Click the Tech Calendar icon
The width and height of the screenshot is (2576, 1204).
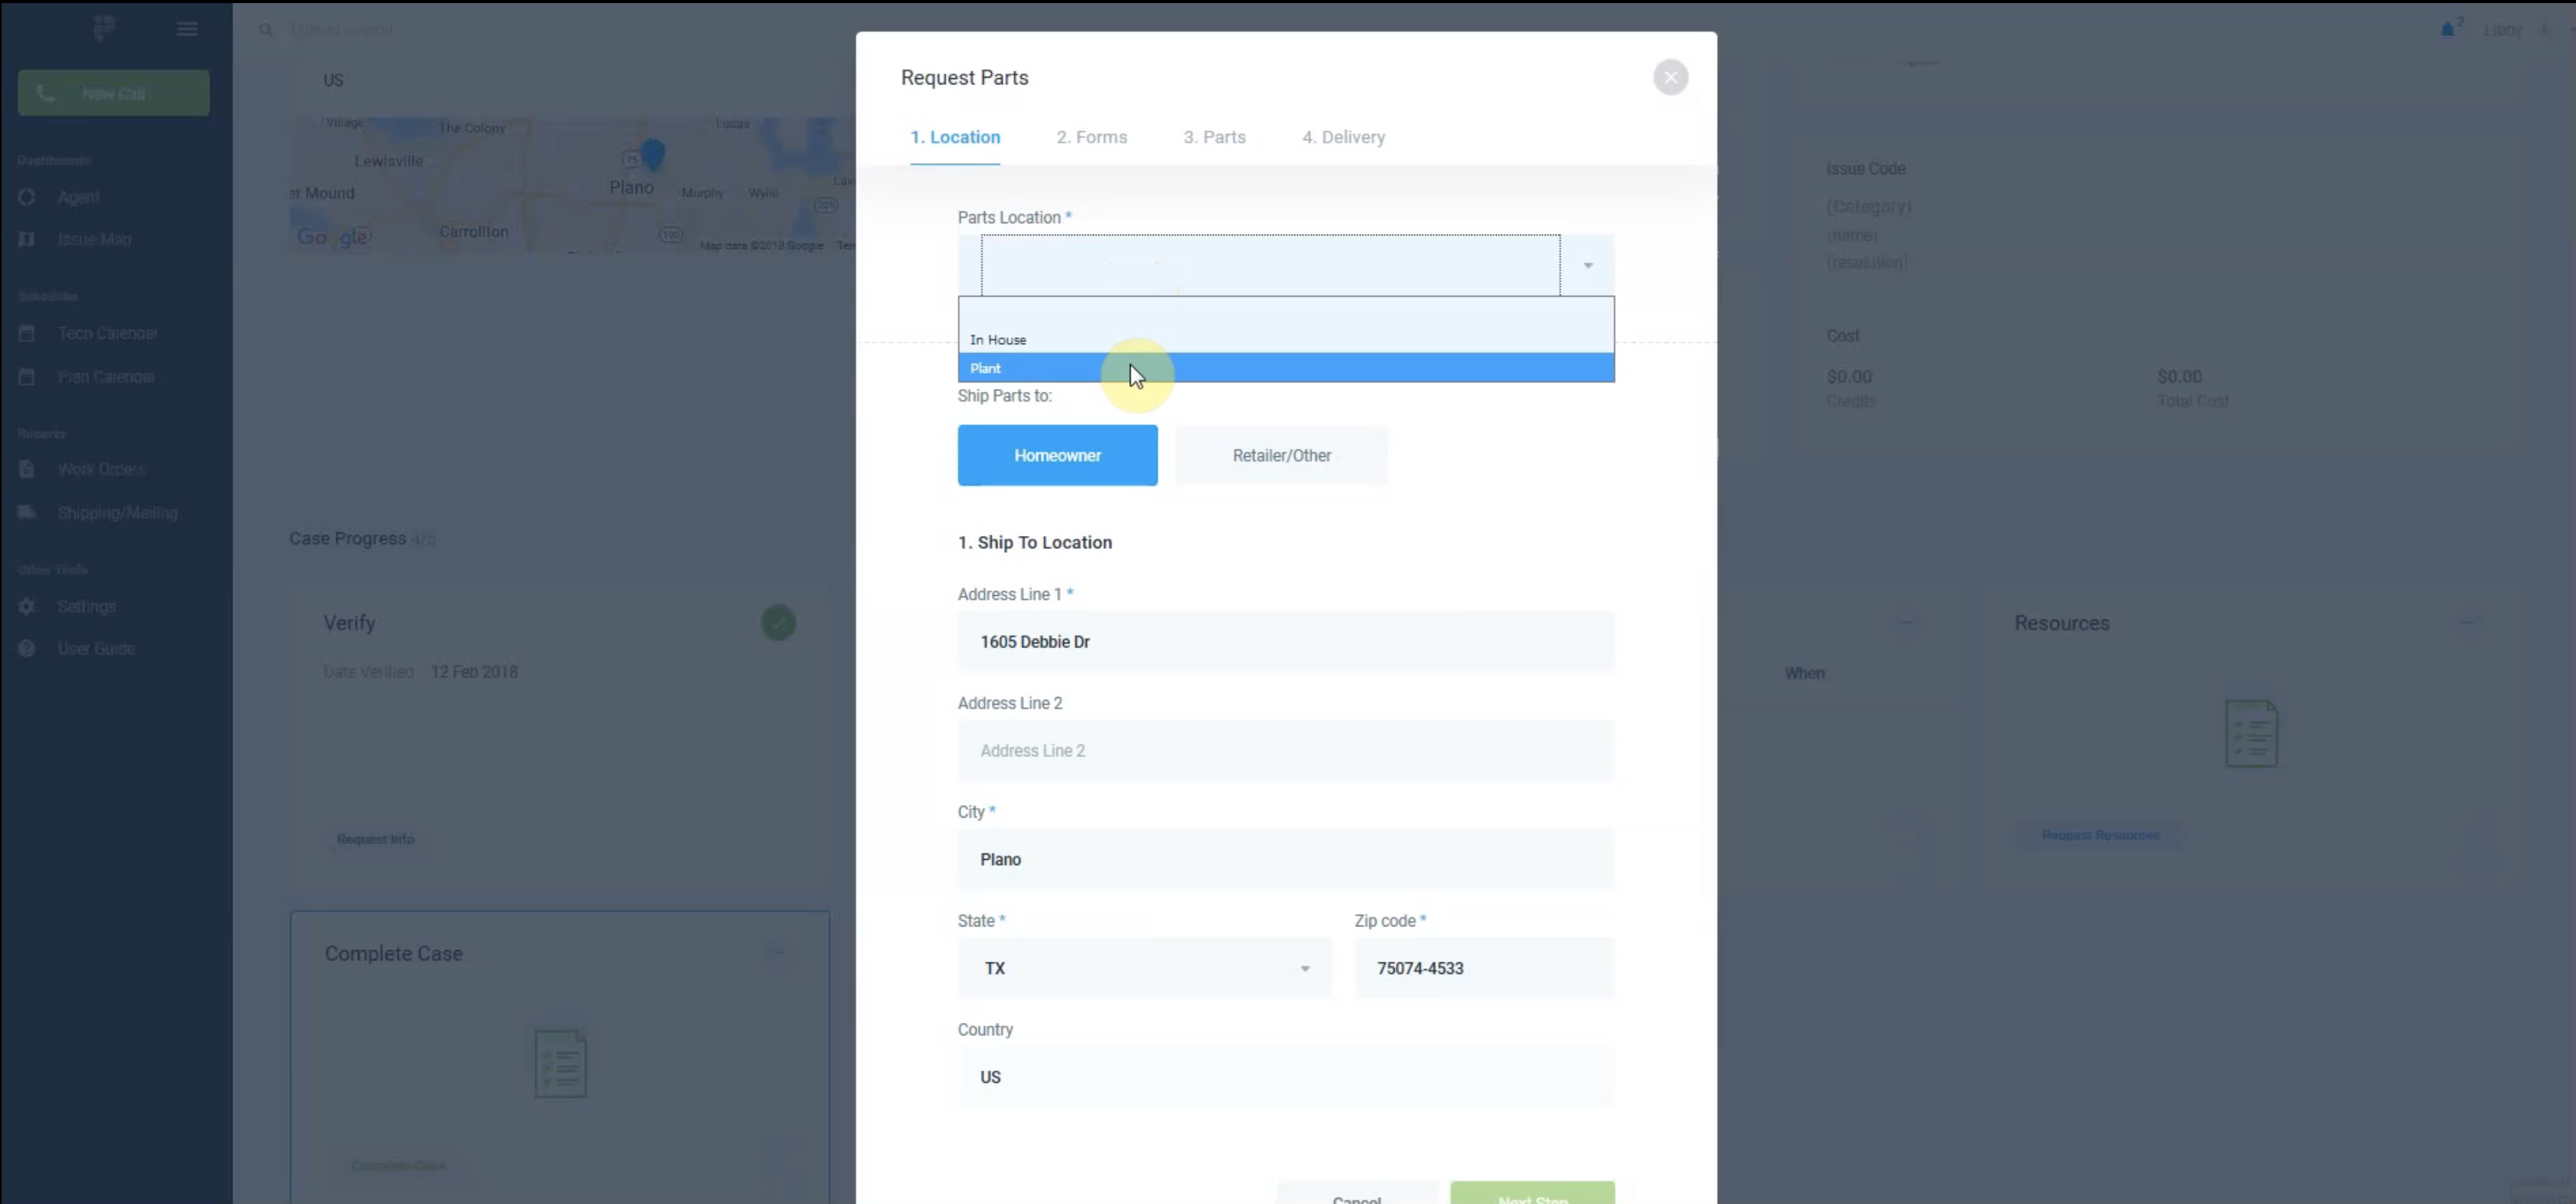tap(27, 333)
